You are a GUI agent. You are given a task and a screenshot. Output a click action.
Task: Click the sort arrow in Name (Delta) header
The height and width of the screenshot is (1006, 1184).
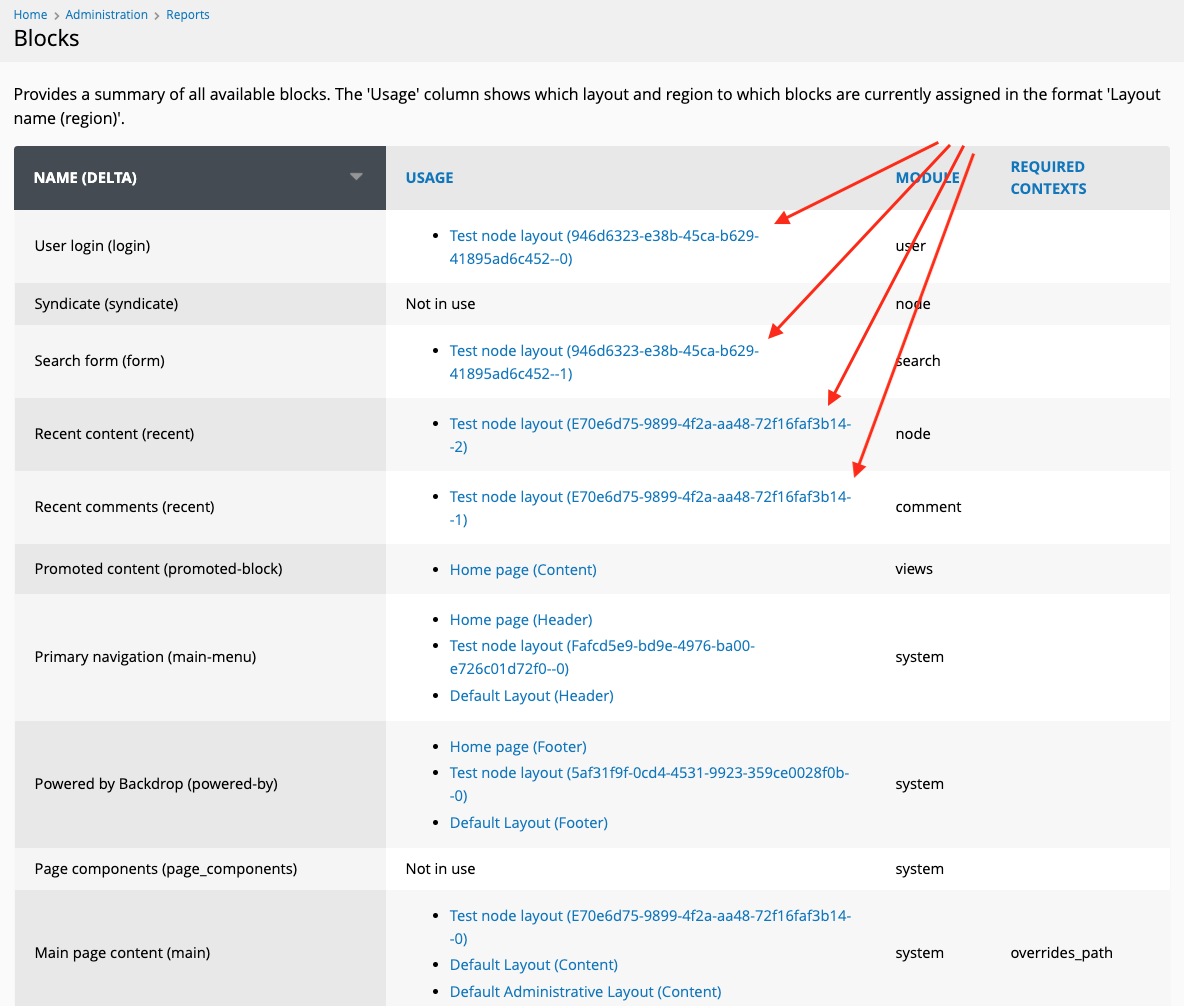click(x=356, y=177)
